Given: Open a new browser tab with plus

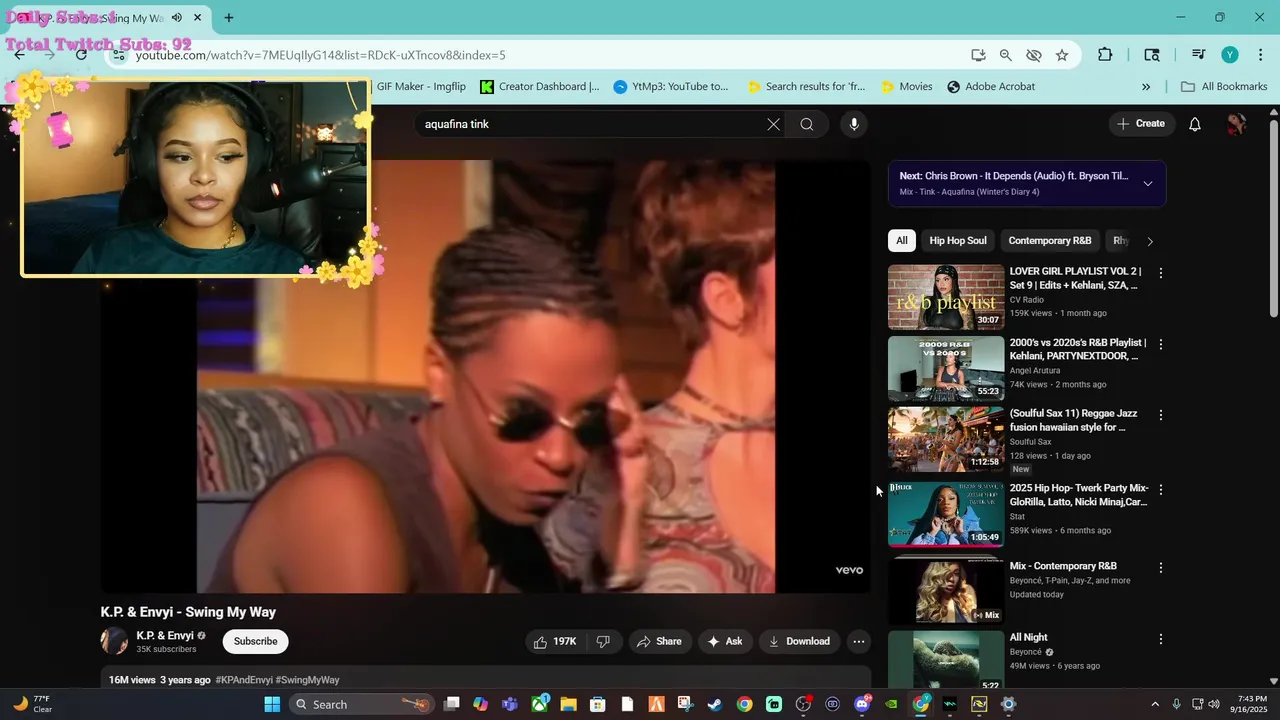Looking at the screenshot, I should [x=229, y=17].
